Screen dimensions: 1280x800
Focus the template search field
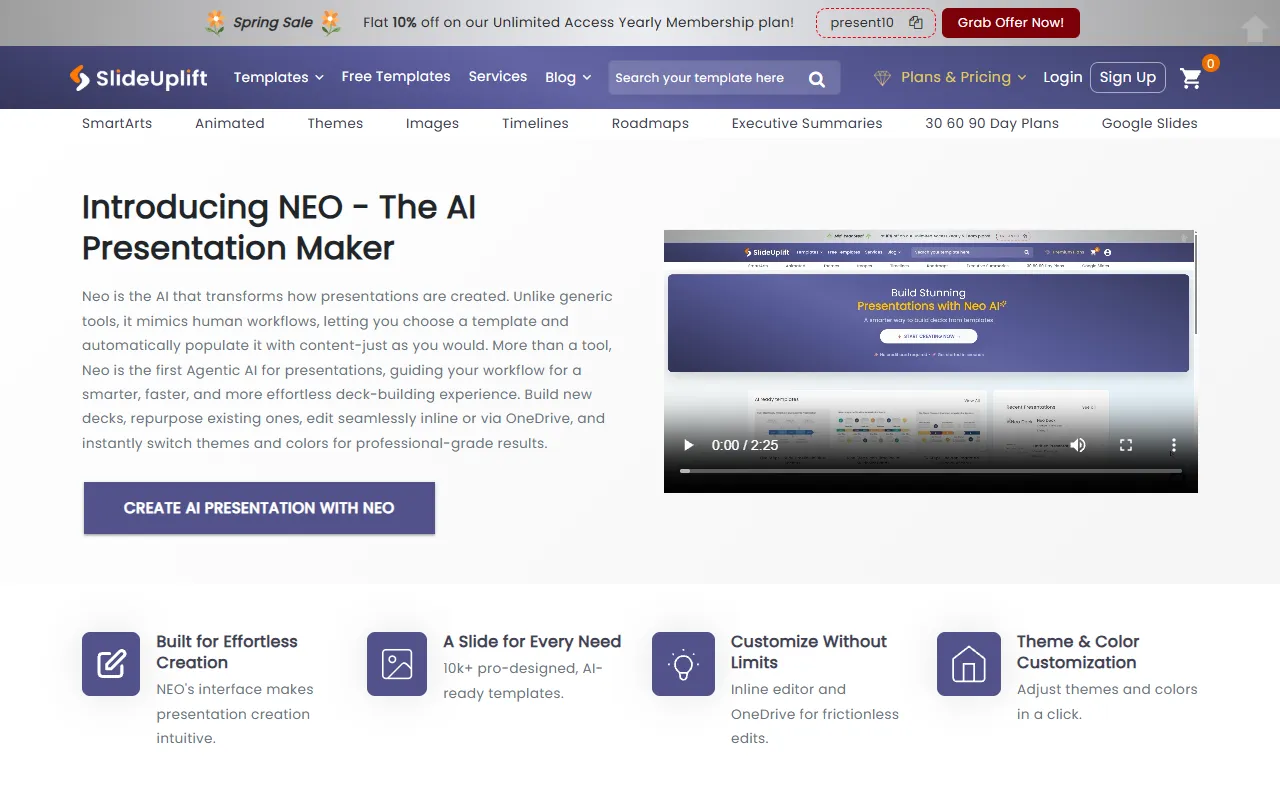pyautogui.click(x=724, y=78)
